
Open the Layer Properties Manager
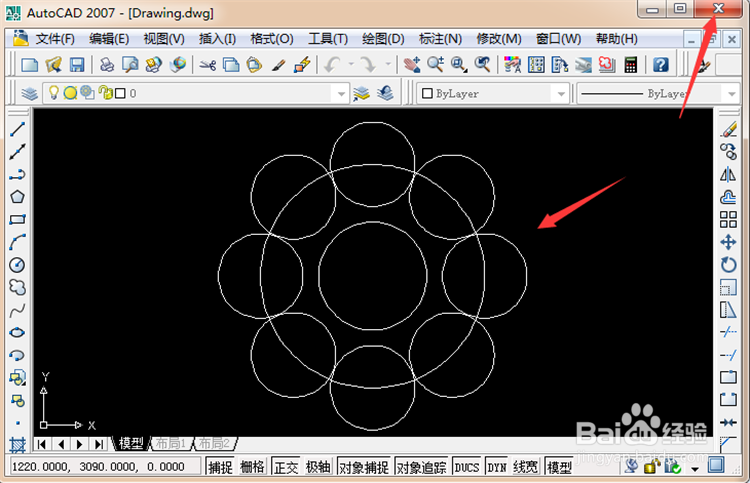29,93
